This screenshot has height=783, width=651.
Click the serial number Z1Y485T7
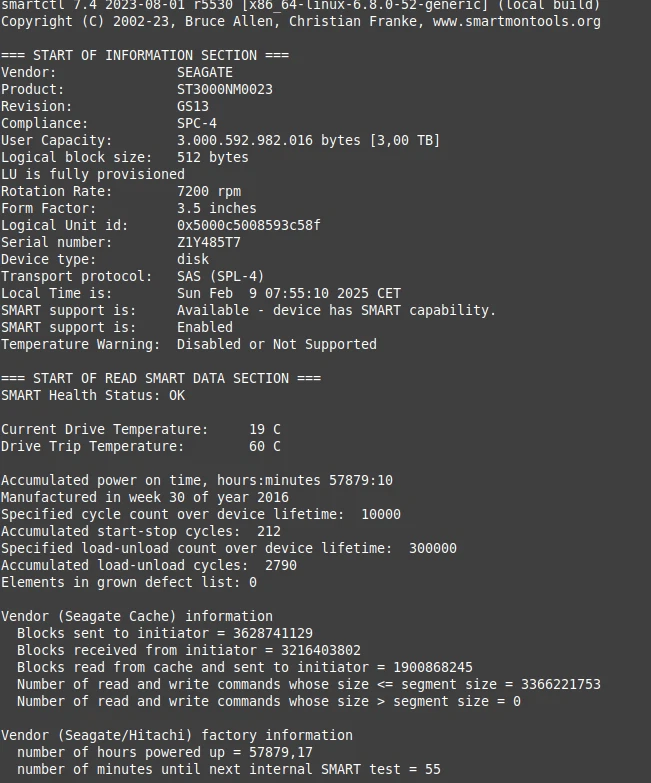tap(209, 243)
